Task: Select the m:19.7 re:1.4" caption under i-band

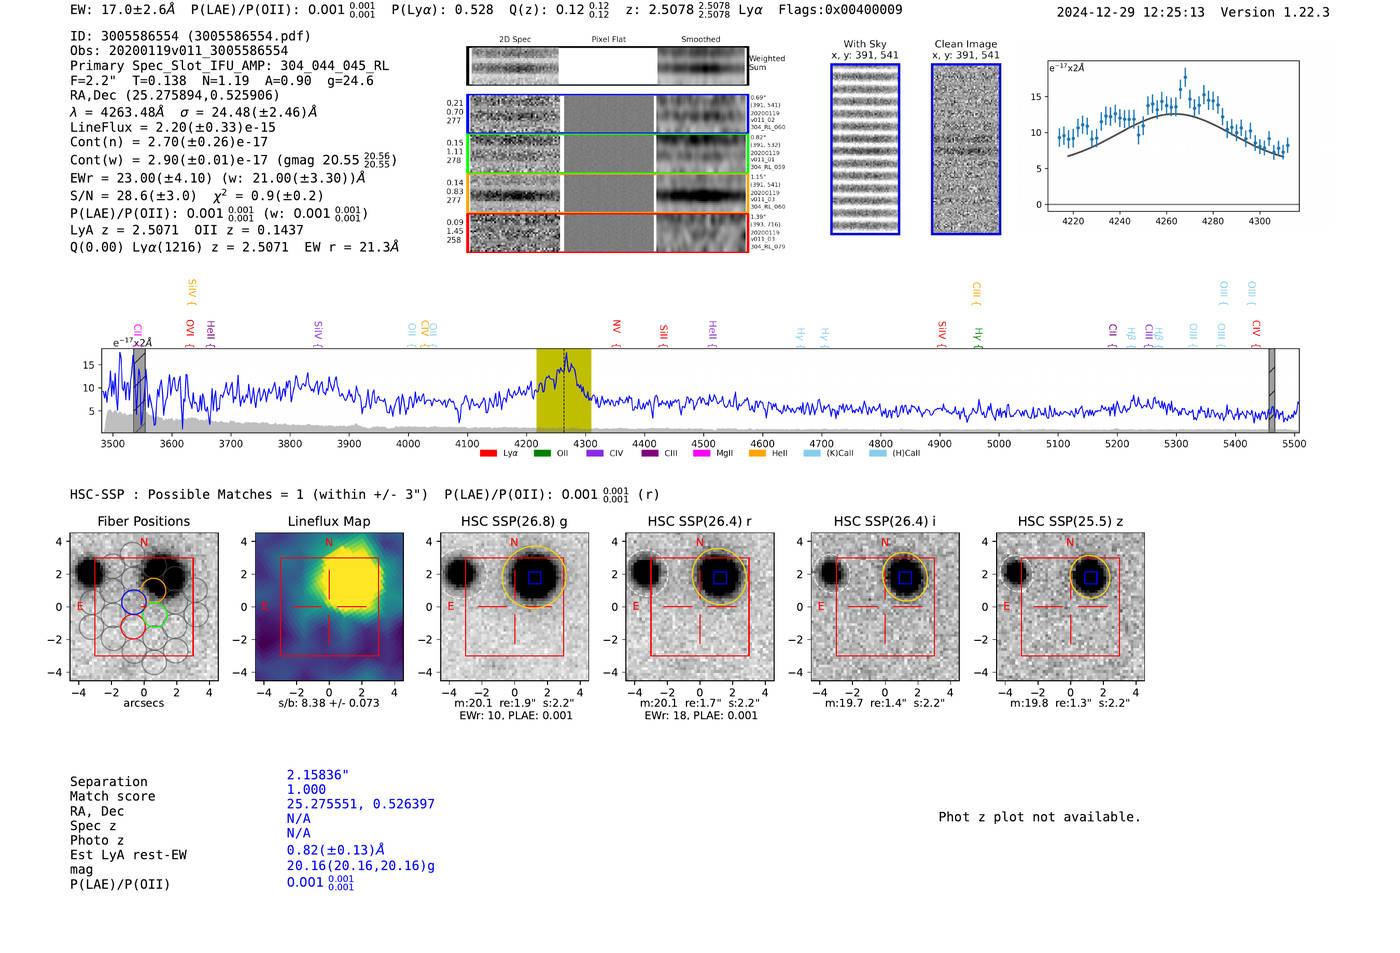Action: pos(885,703)
